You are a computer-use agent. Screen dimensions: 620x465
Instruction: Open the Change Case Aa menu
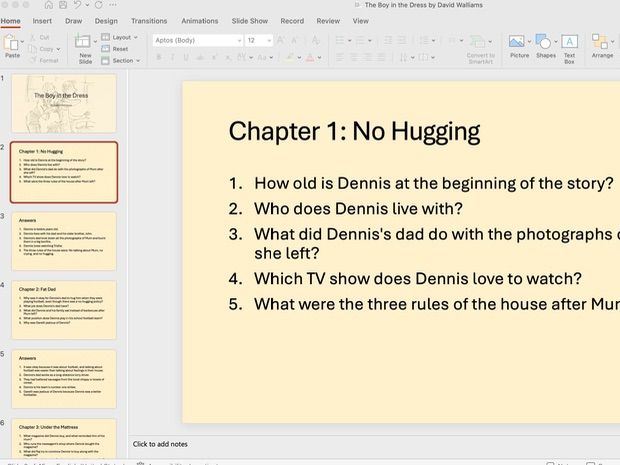[x=265, y=58]
